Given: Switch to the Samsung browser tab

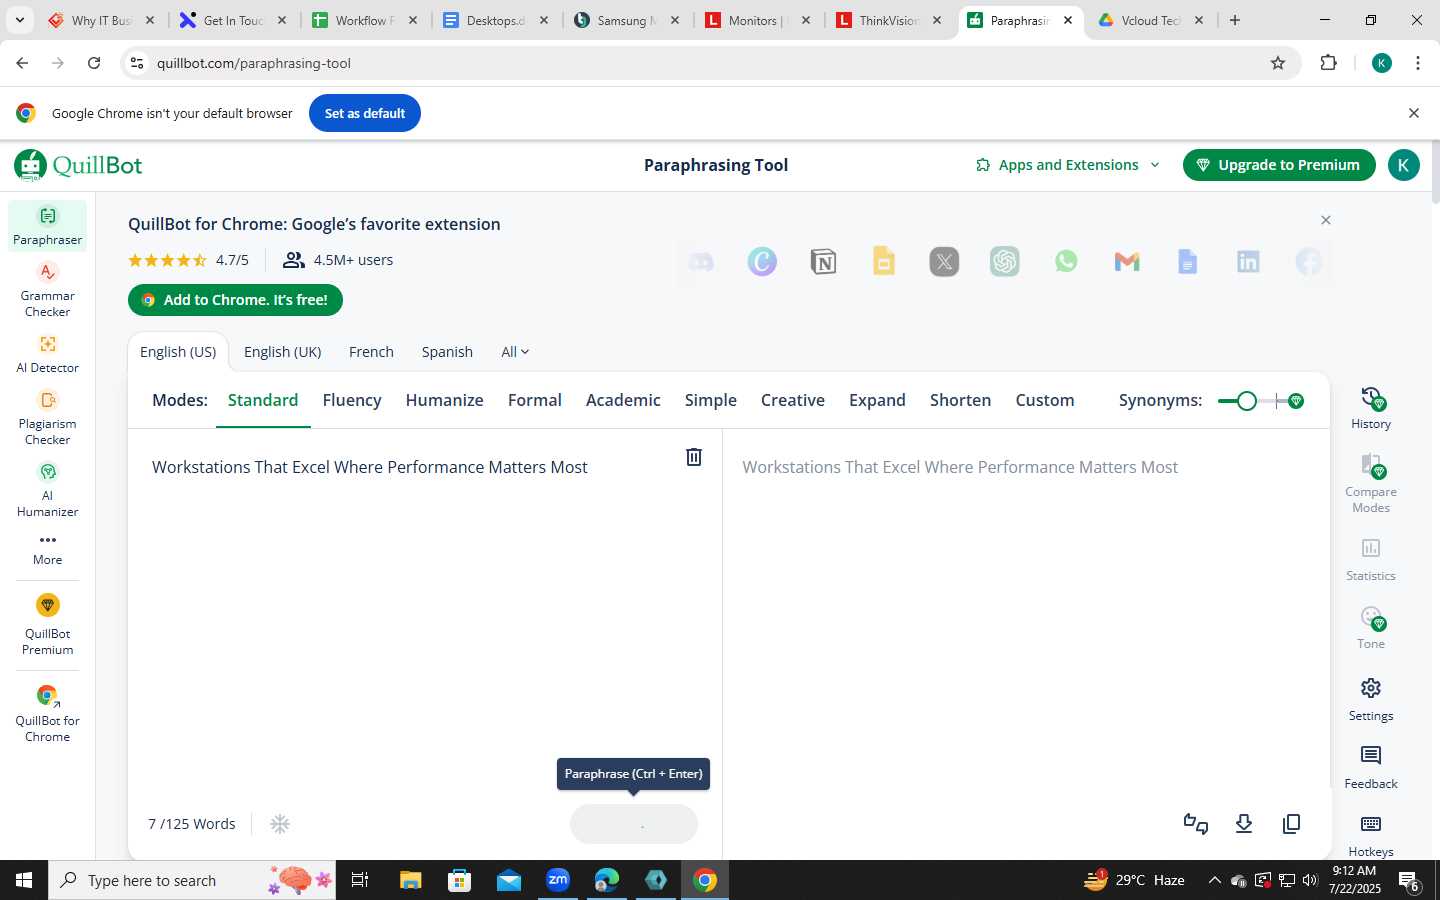Looking at the screenshot, I should [625, 20].
